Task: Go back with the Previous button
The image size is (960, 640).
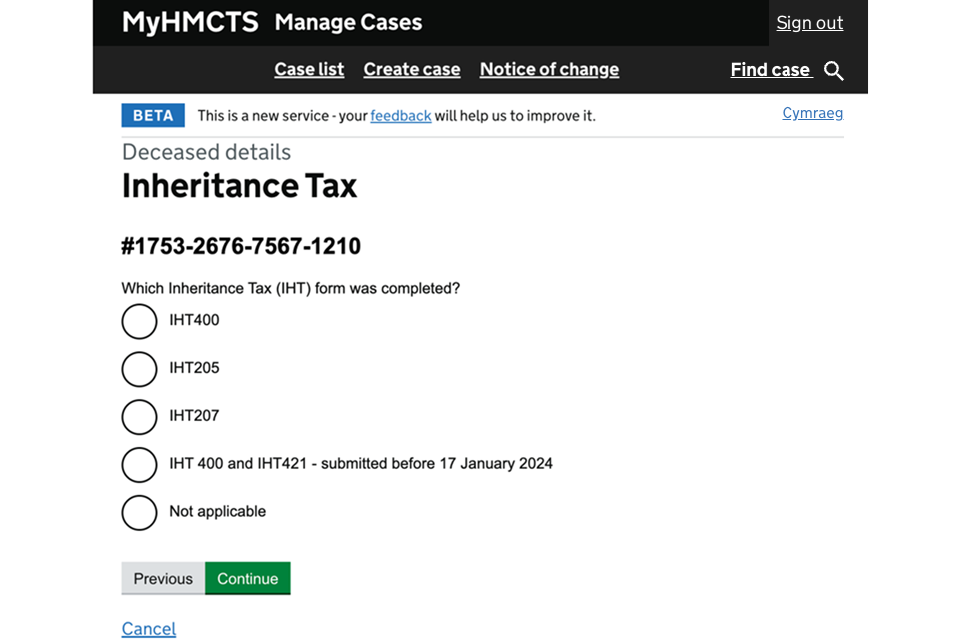Action: [x=163, y=578]
